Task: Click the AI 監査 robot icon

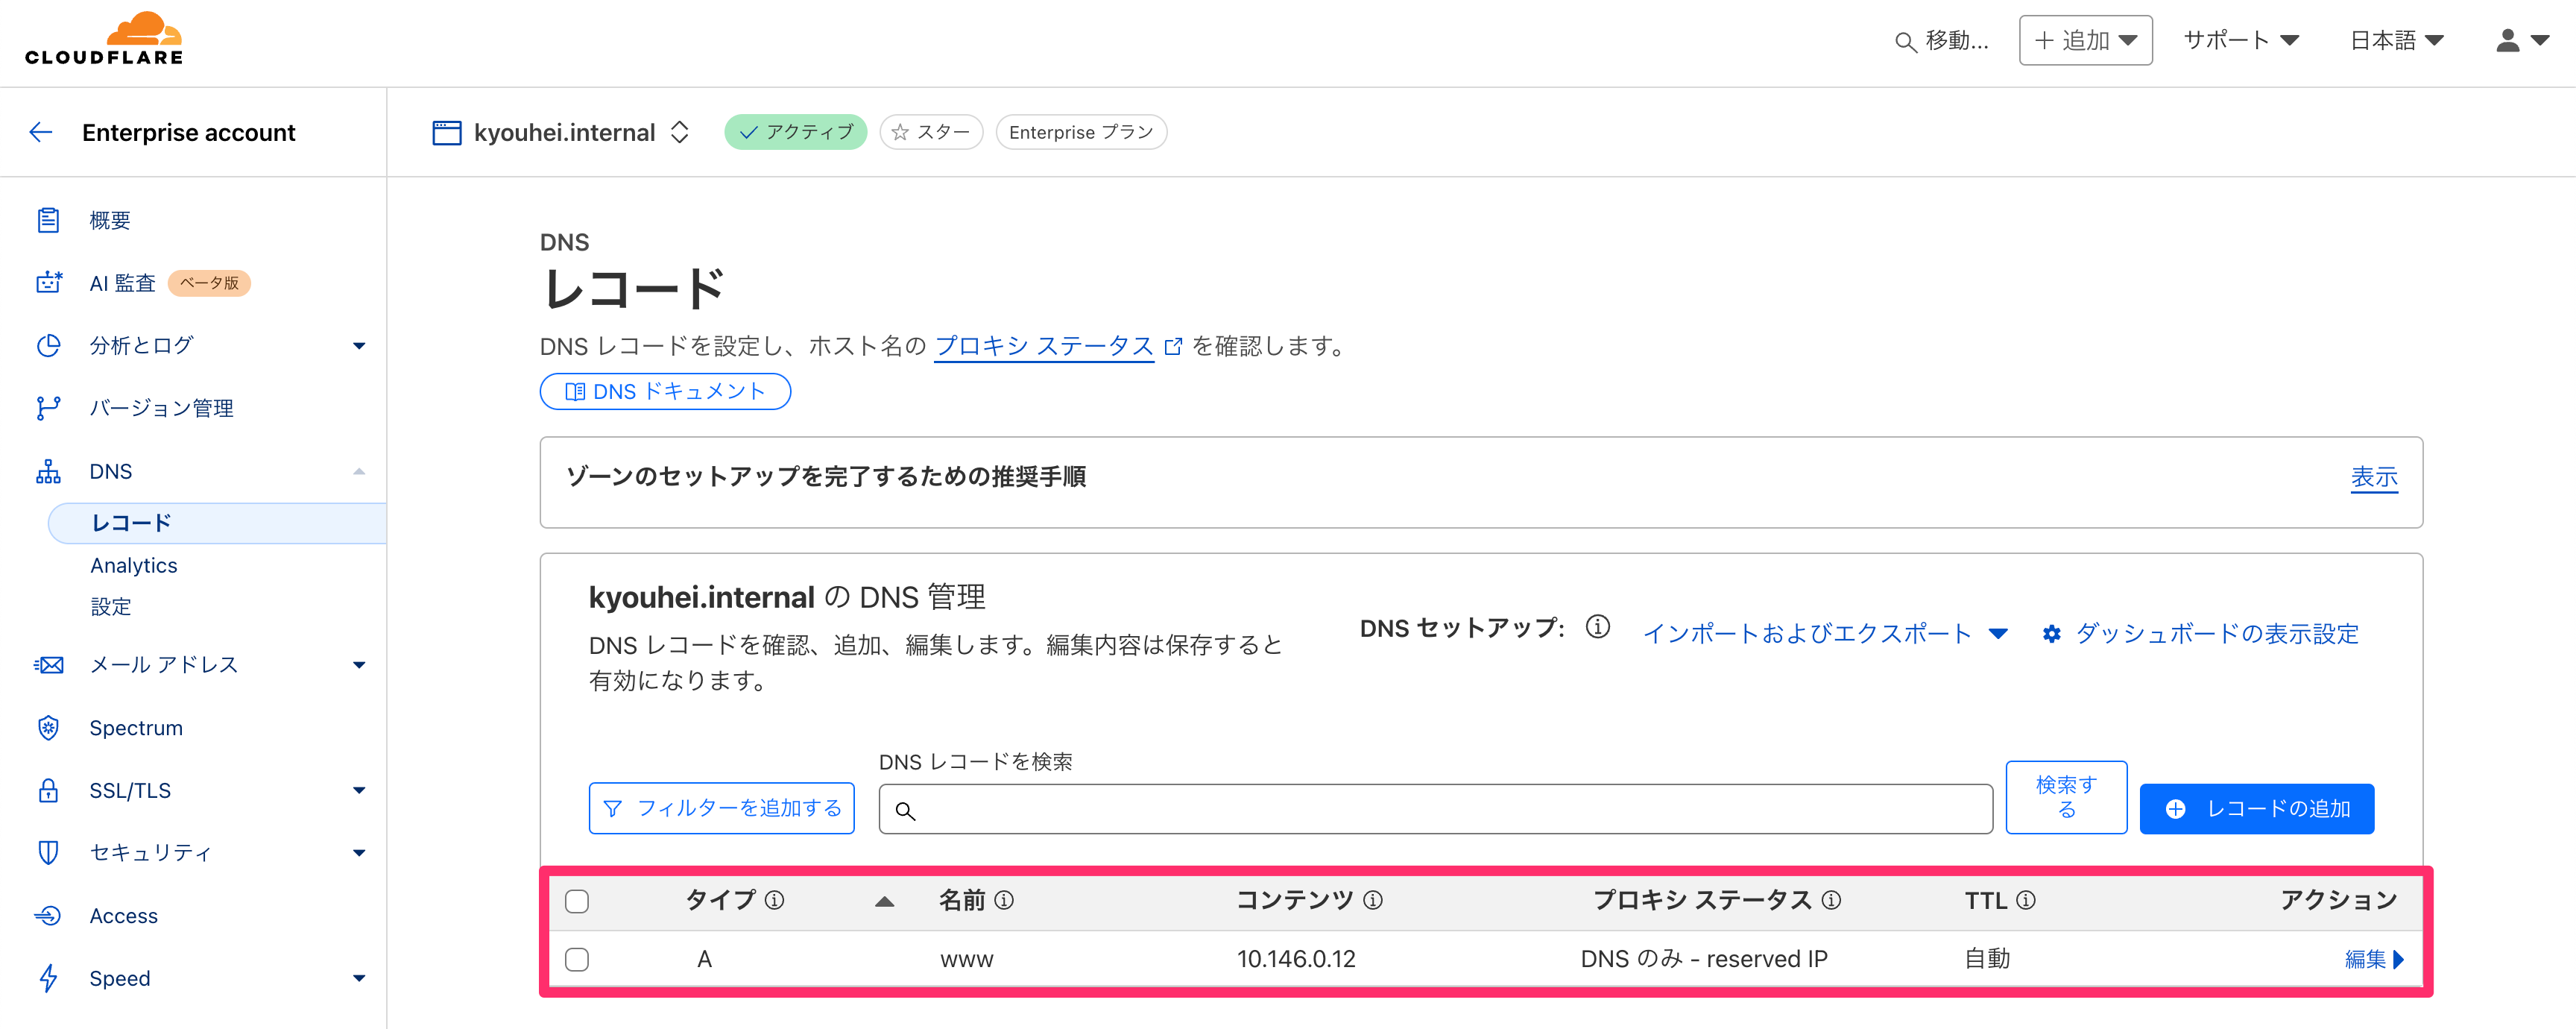Action: [x=48, y=283]
